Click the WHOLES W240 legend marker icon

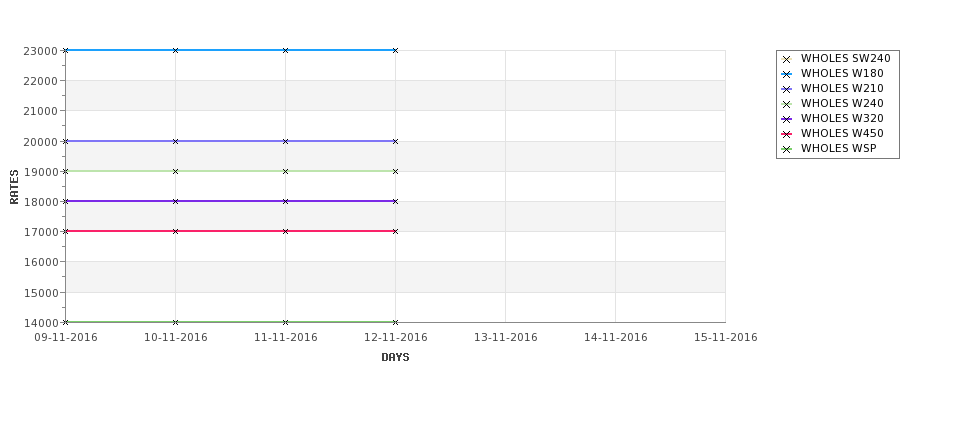(786, 104)
